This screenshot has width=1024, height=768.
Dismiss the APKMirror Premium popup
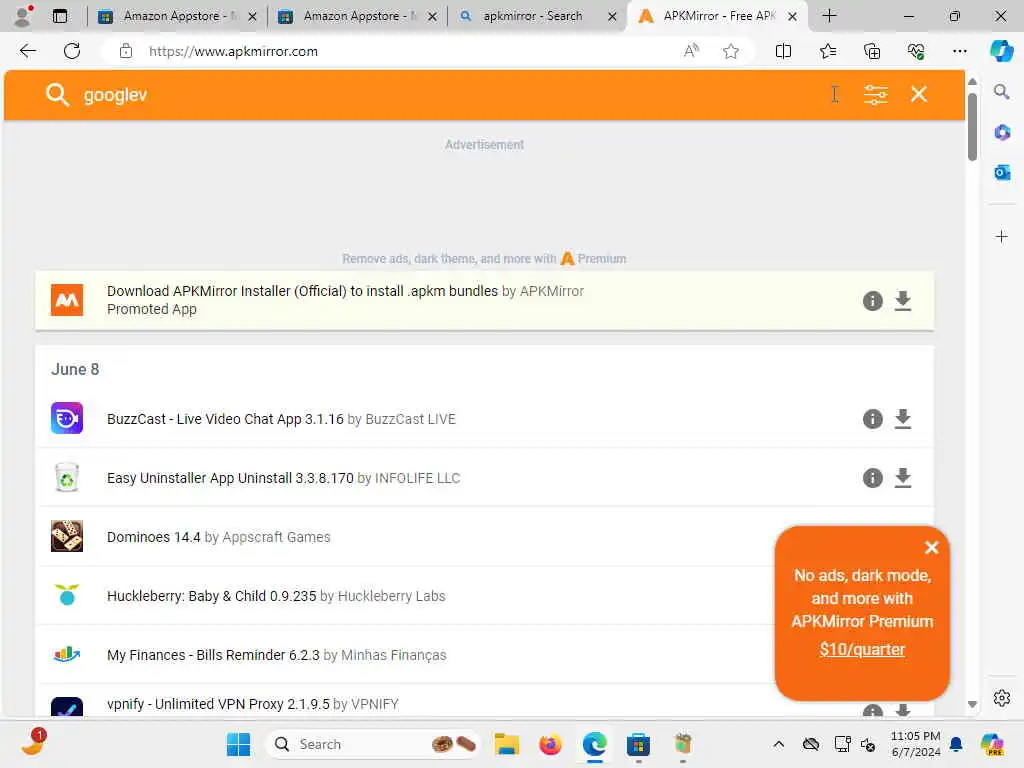(x=931, y=547)
